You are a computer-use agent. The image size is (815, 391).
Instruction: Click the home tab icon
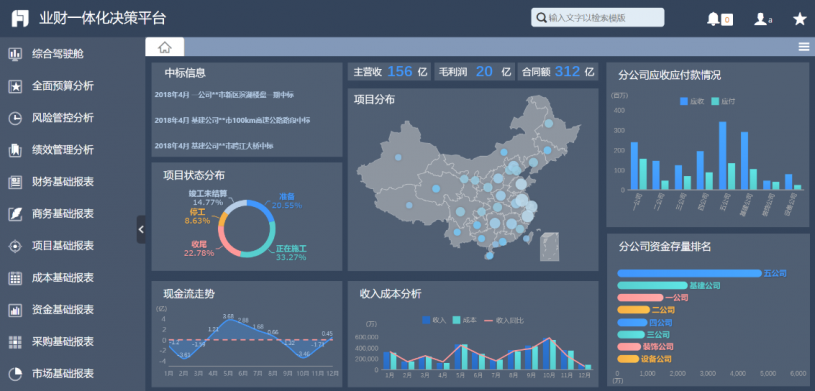tap(165, 47)
